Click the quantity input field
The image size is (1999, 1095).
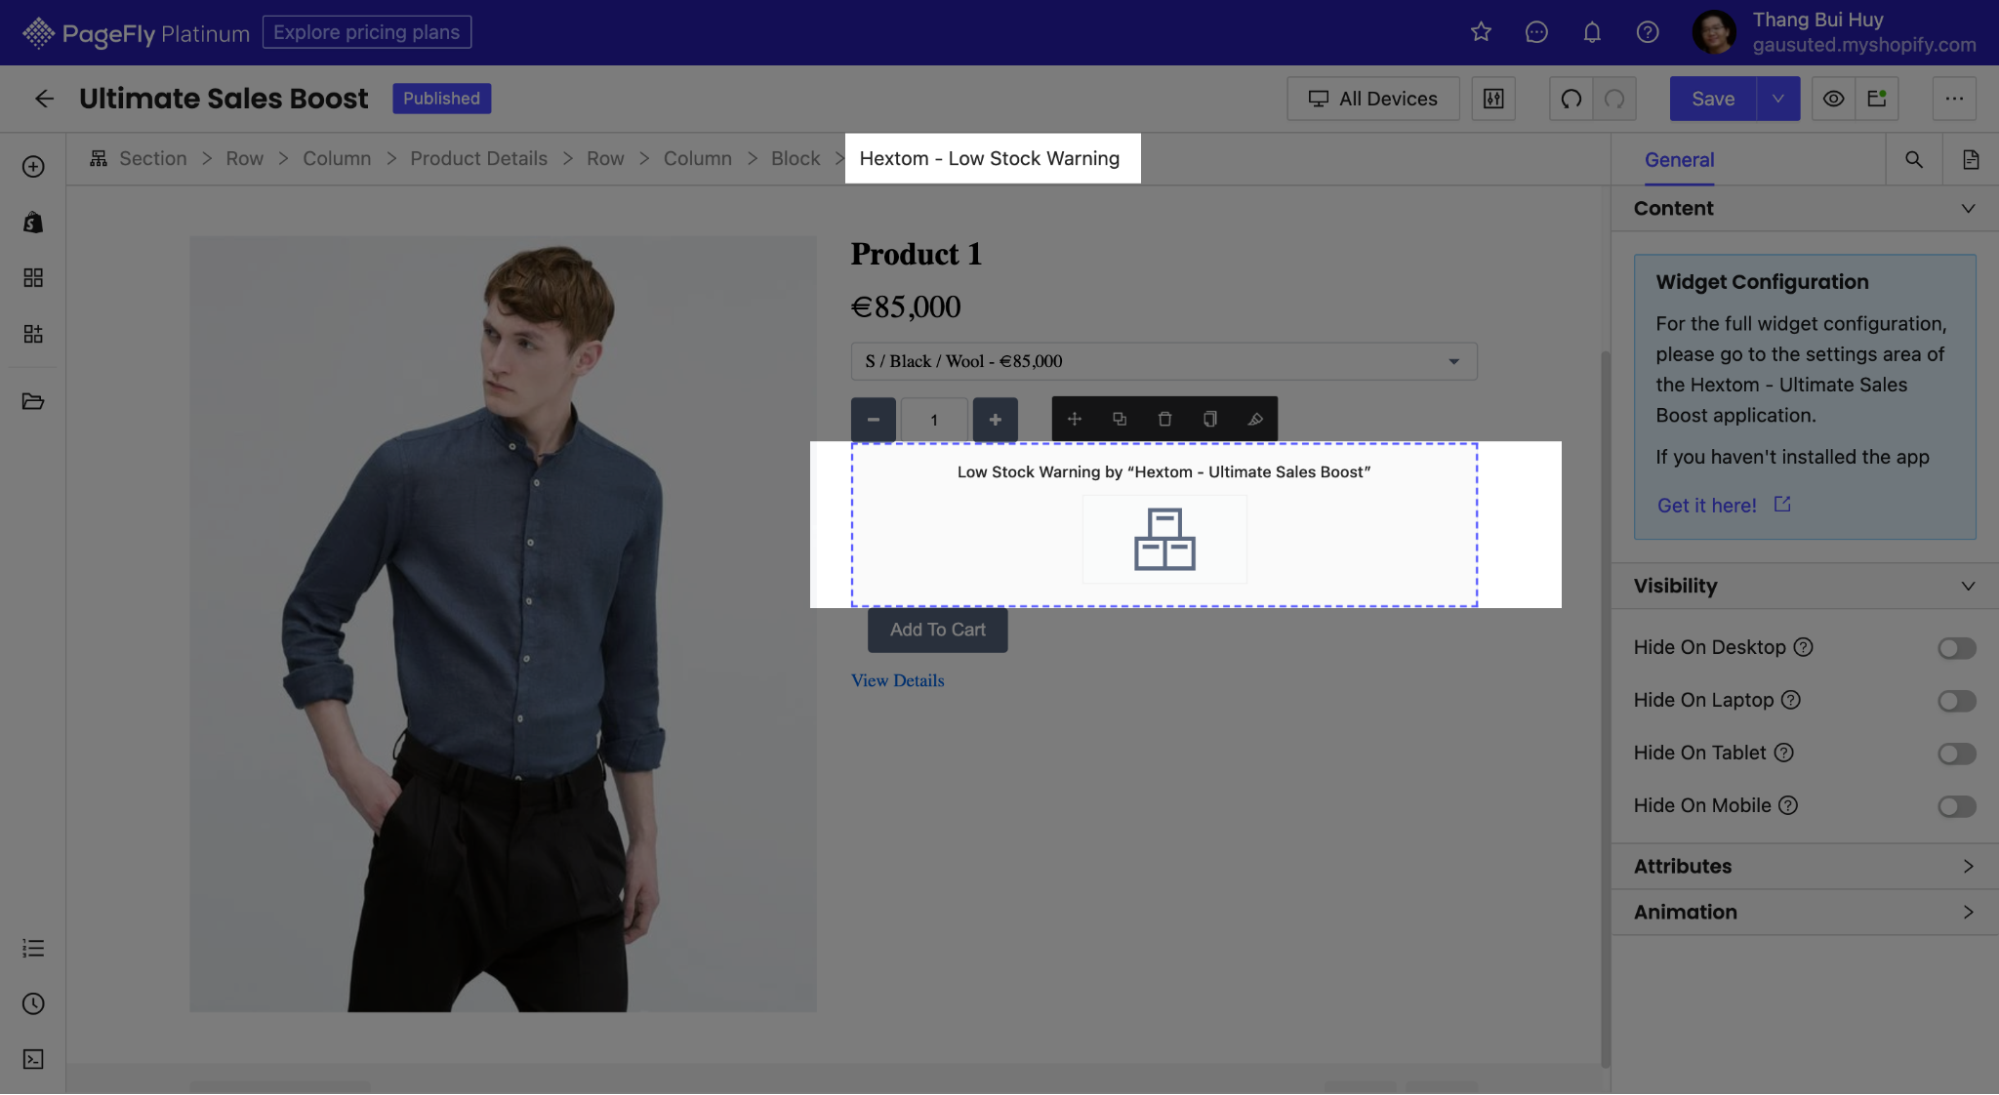tap(934, 419)
